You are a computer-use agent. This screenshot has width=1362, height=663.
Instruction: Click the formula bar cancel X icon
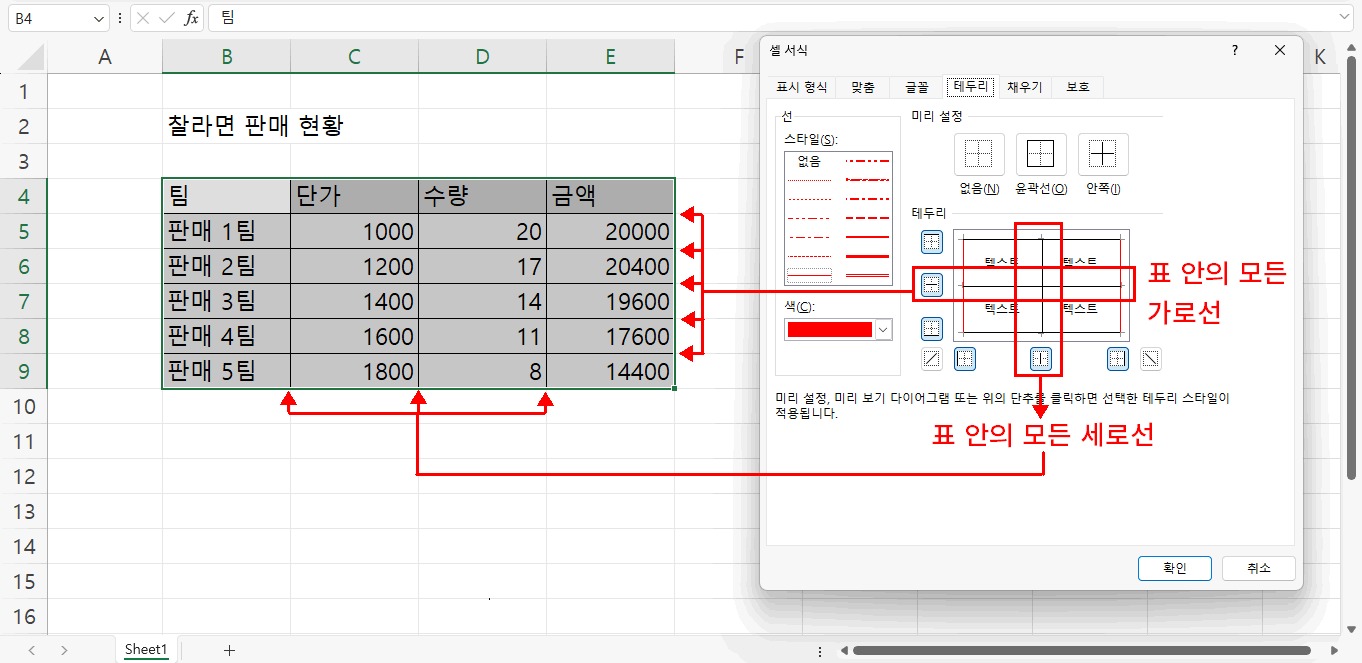pyautogui.click(x=144, y=18)
